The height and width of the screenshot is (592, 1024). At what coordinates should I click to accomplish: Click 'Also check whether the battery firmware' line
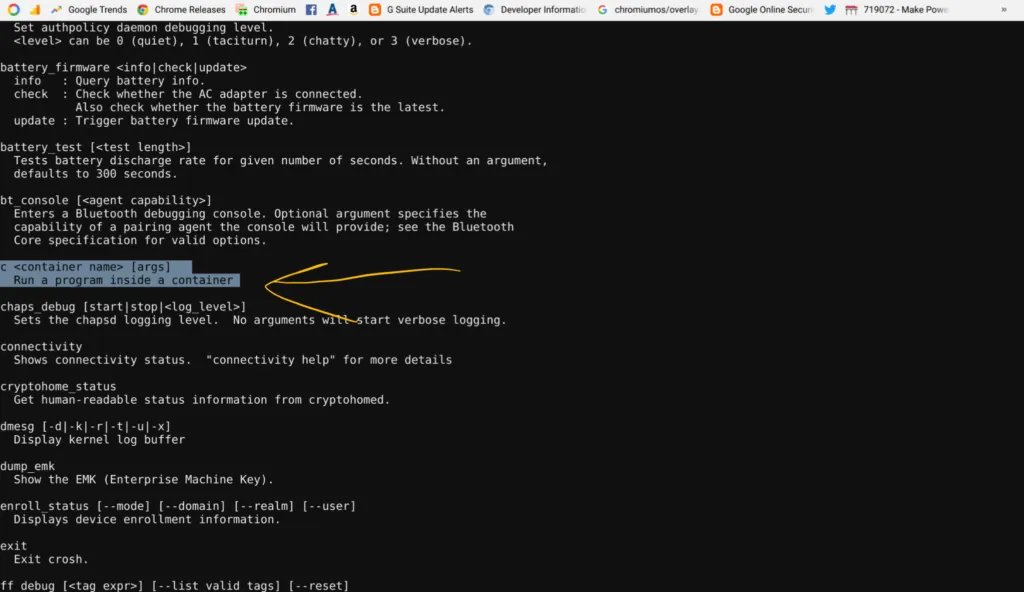tap(260, 107)
